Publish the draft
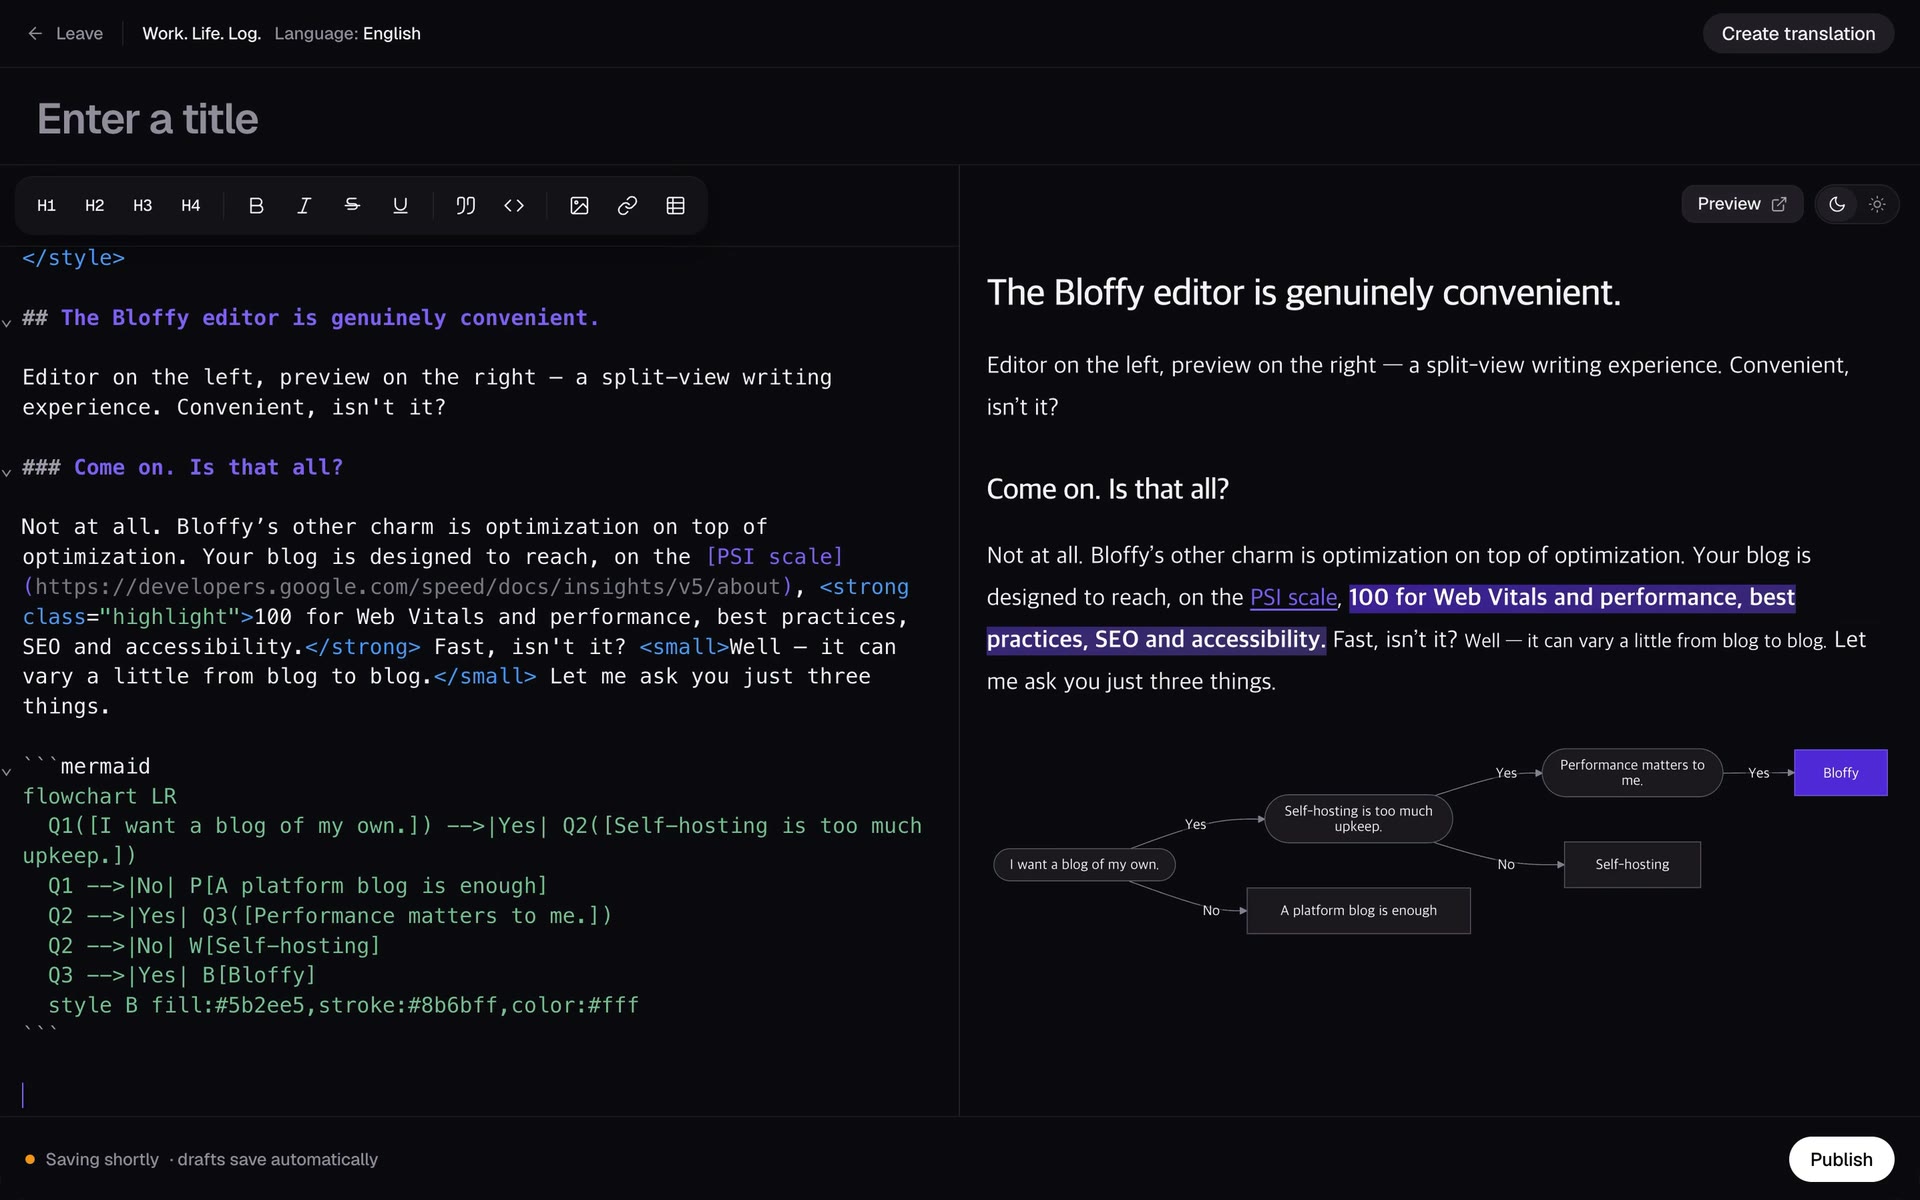 tap(1841, 1159)
